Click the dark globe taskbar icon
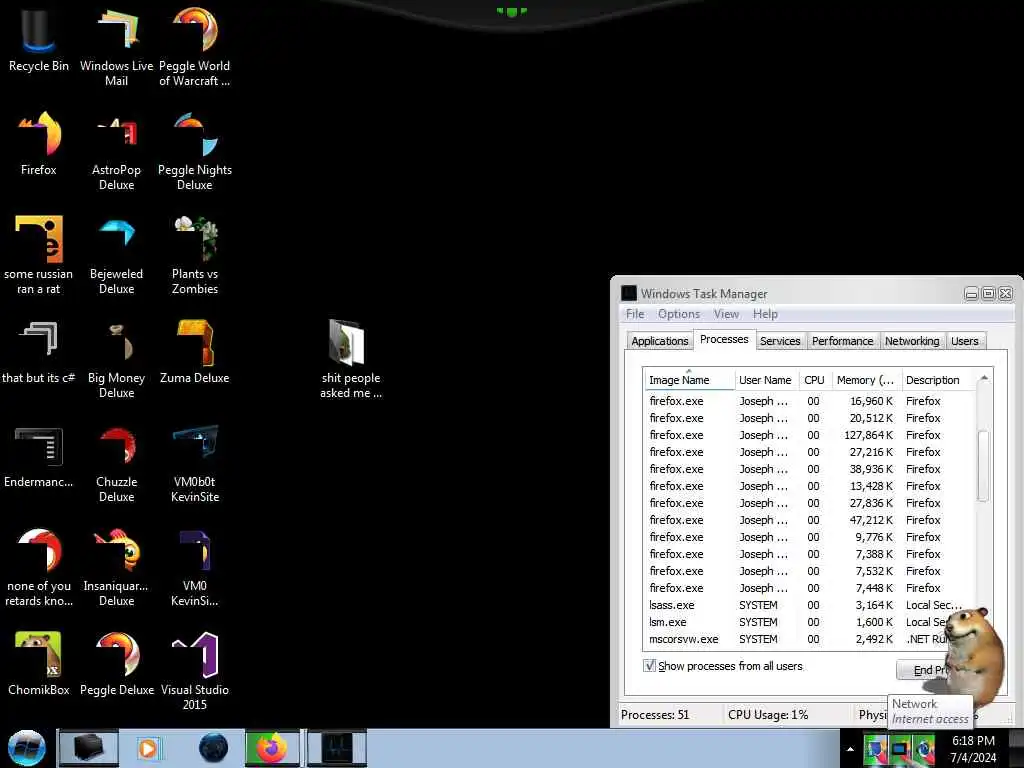1024x768 pixels. pos(214,748)
